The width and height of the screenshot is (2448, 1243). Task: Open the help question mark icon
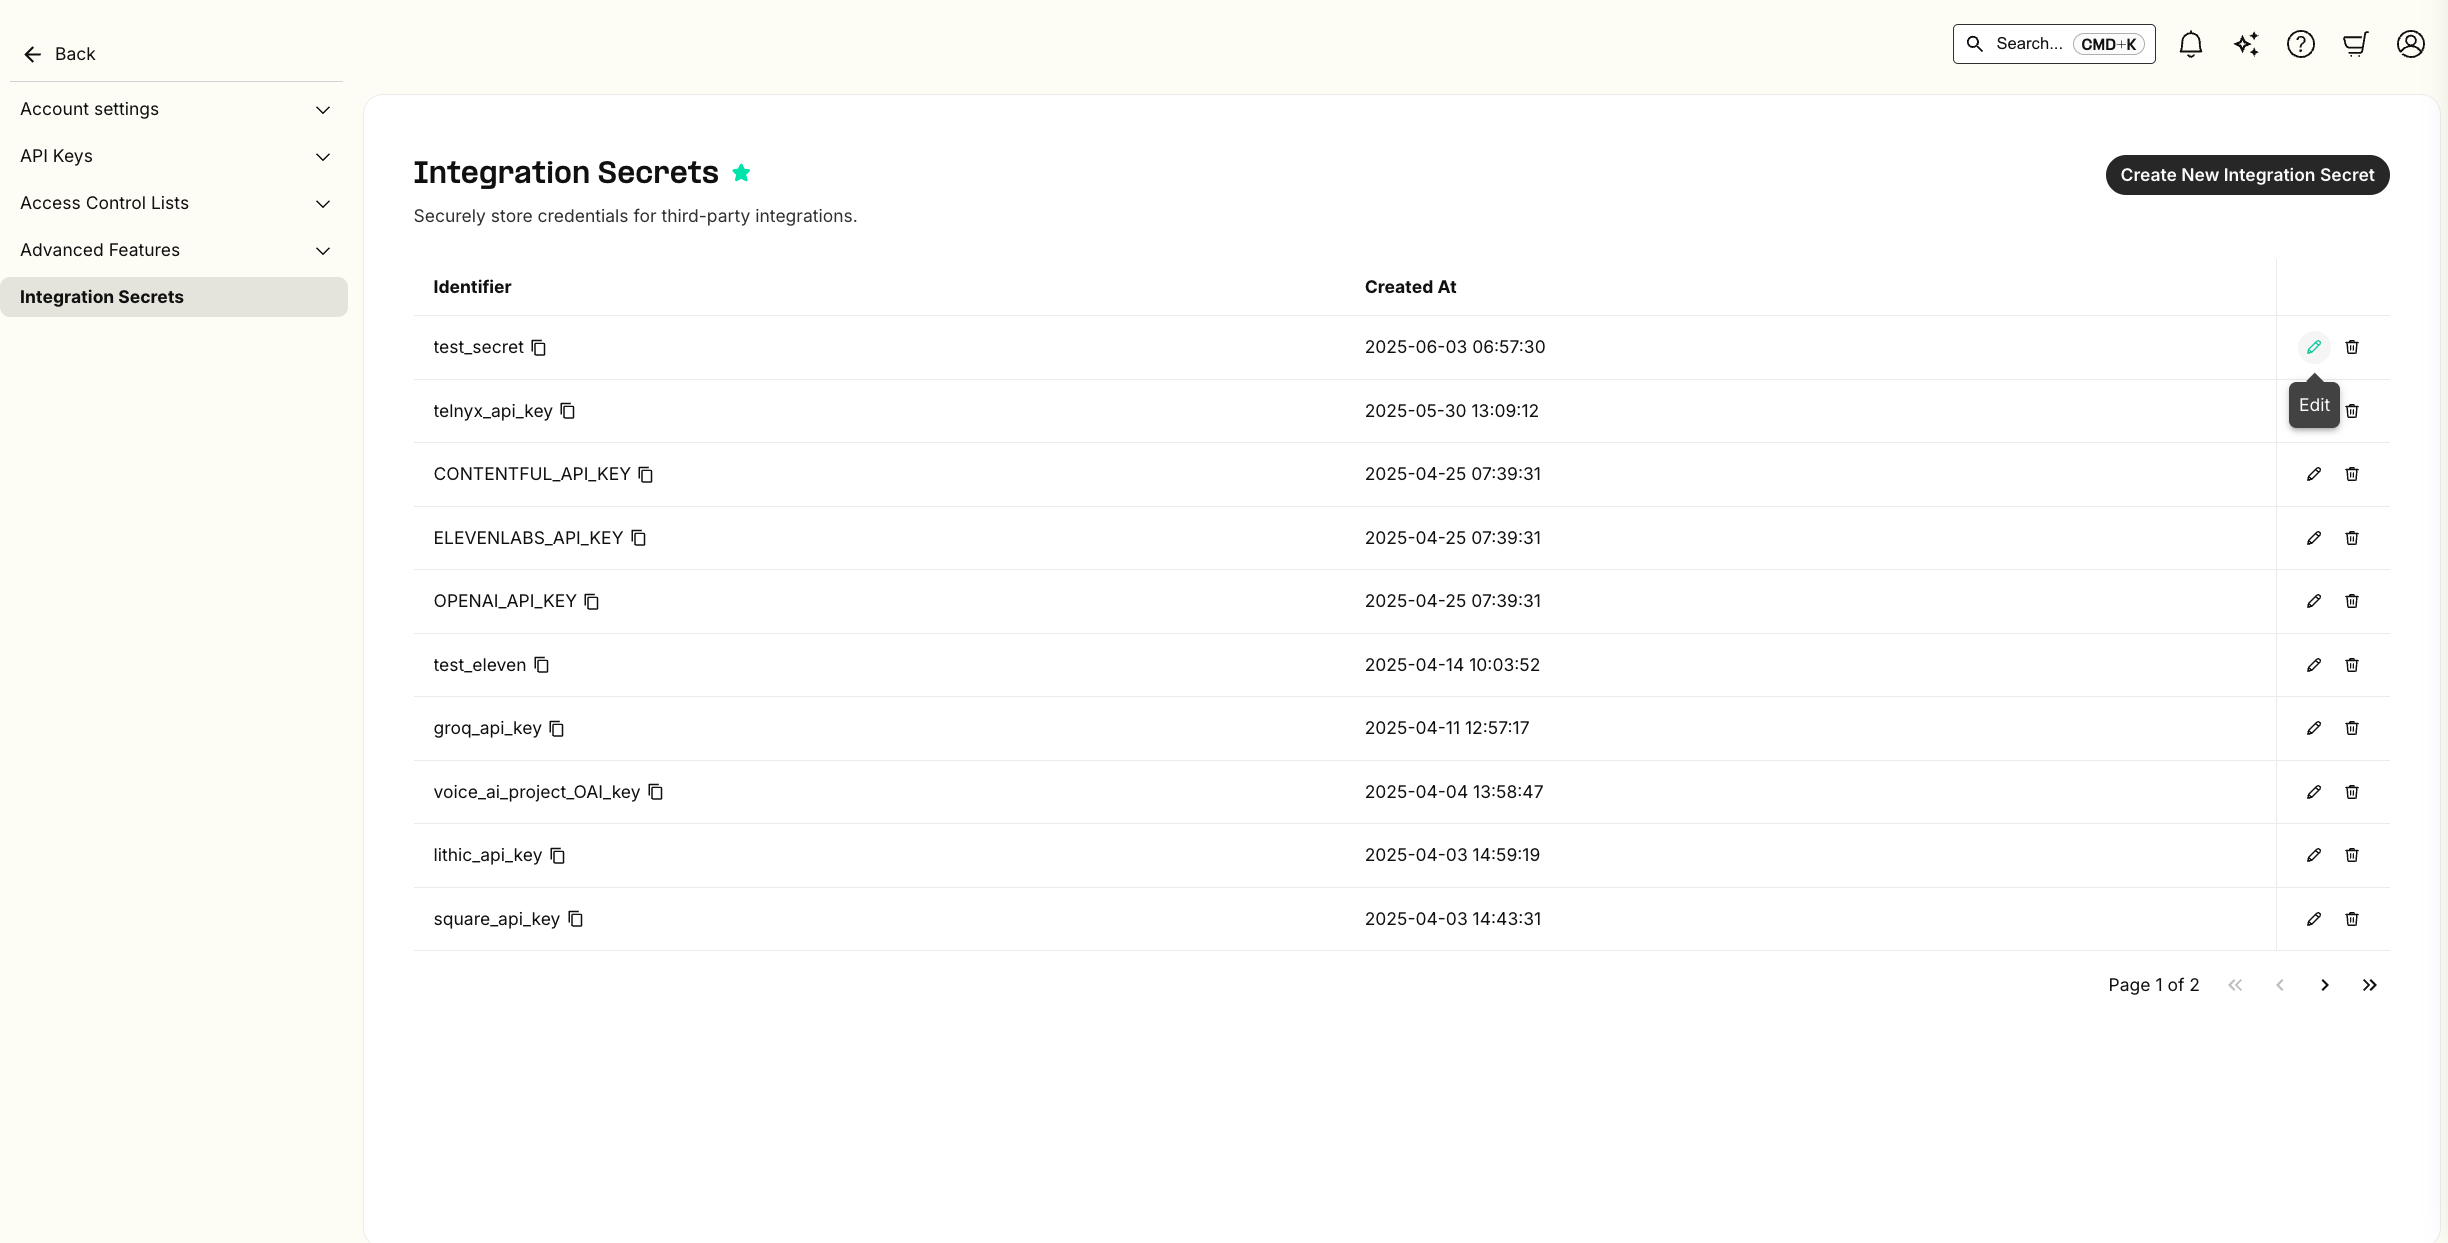pyautogui.click(x=2301, y=44)
